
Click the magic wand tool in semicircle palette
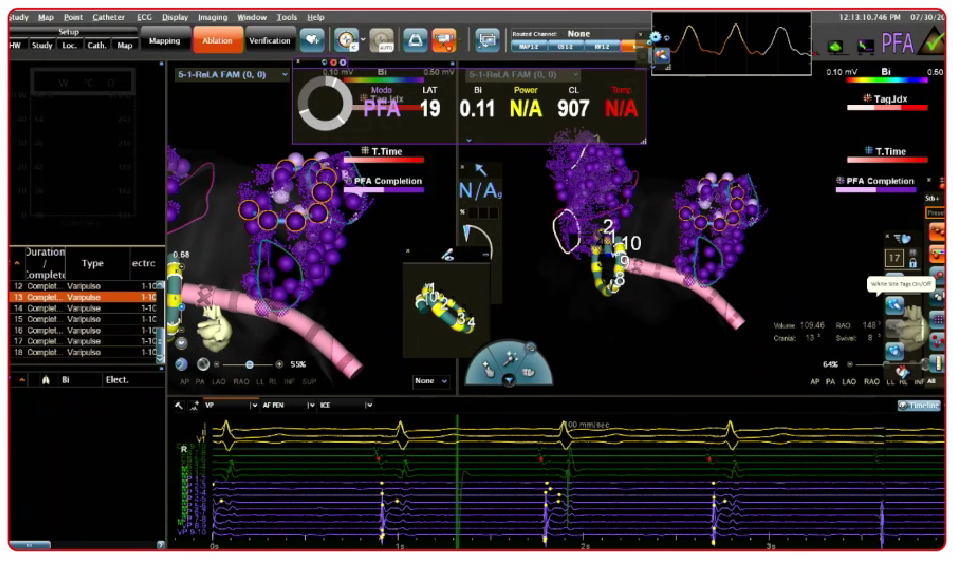coord(510,358)
